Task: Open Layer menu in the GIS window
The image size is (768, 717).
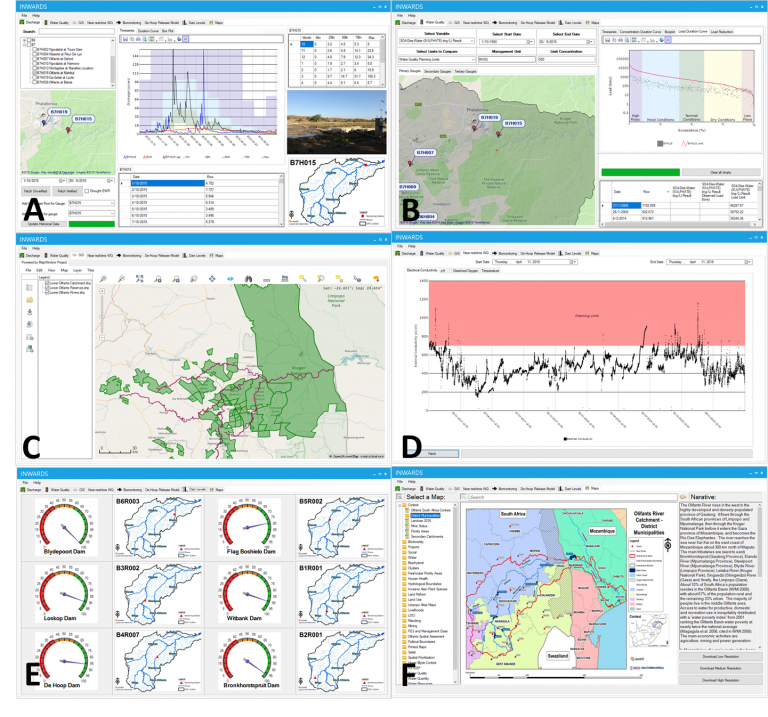Action: tap(77, 270)
